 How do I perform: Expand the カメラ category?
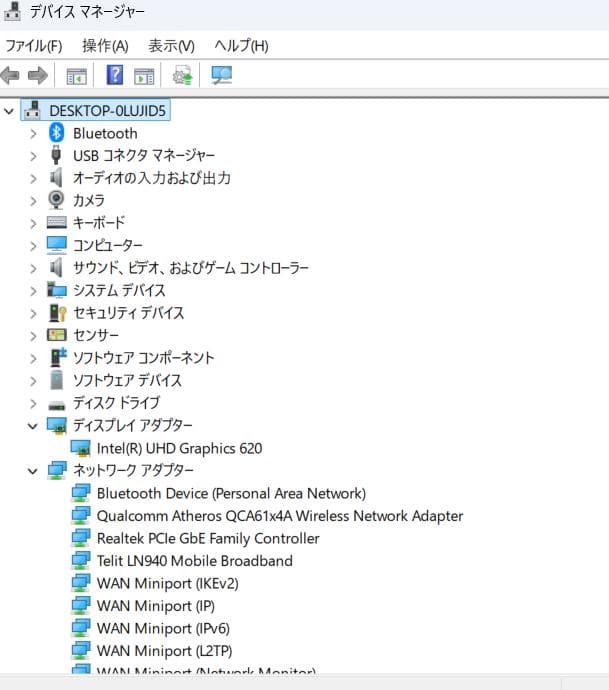[33, 201]
